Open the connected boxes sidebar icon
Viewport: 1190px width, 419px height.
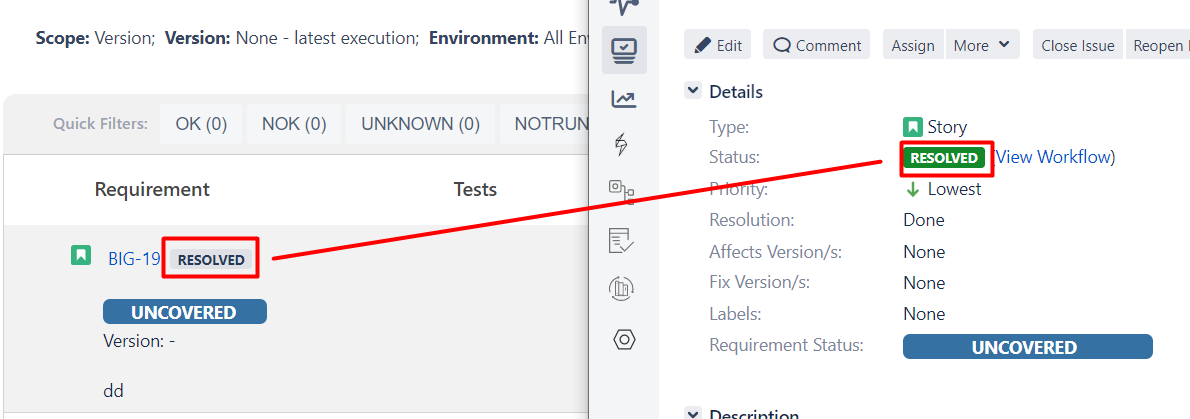pyautogui.click(x=624, y=190)
